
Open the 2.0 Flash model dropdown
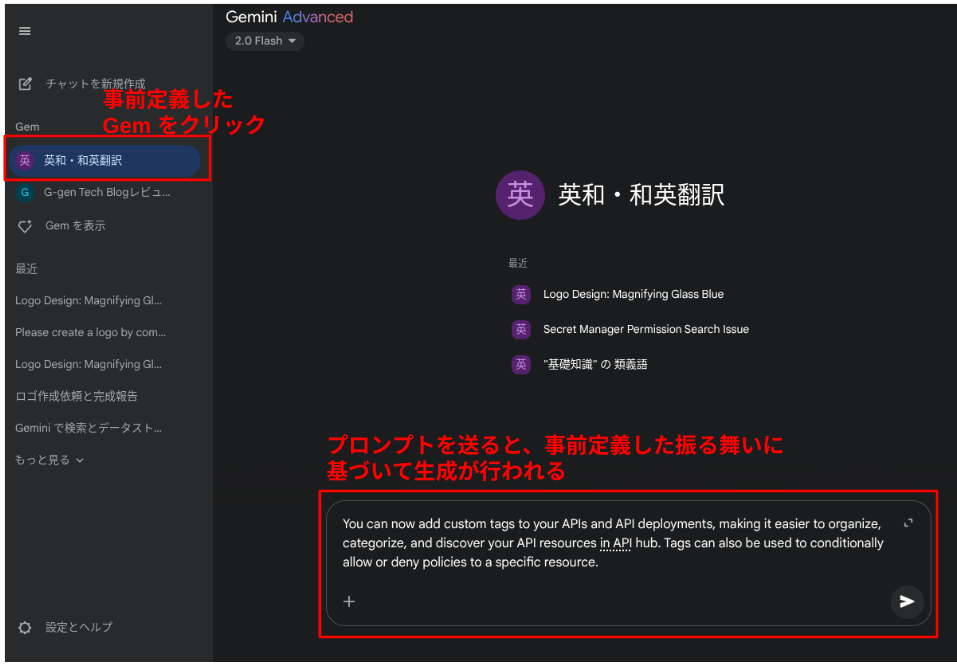coord(265,41)
